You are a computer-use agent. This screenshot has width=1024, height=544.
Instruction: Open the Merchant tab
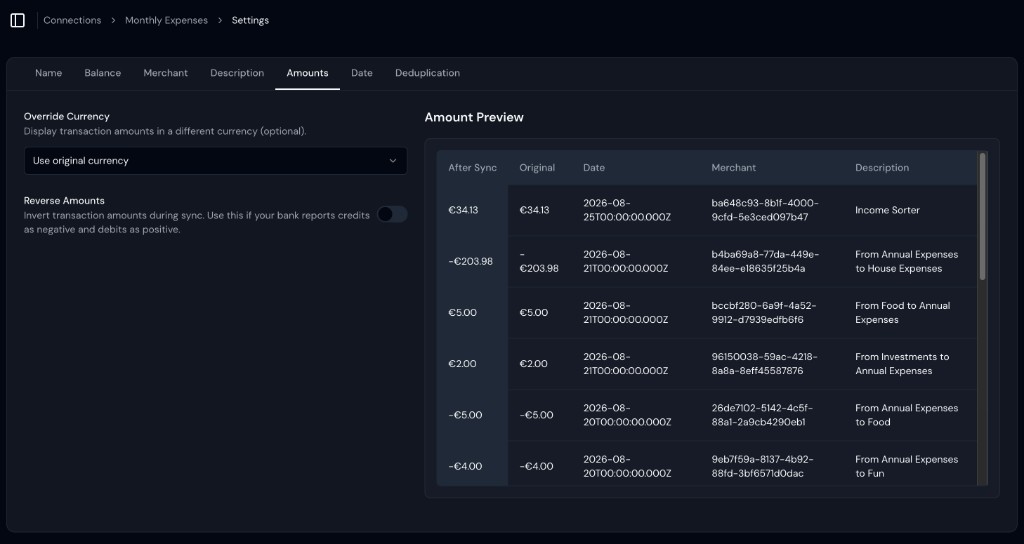pos(165,73)
